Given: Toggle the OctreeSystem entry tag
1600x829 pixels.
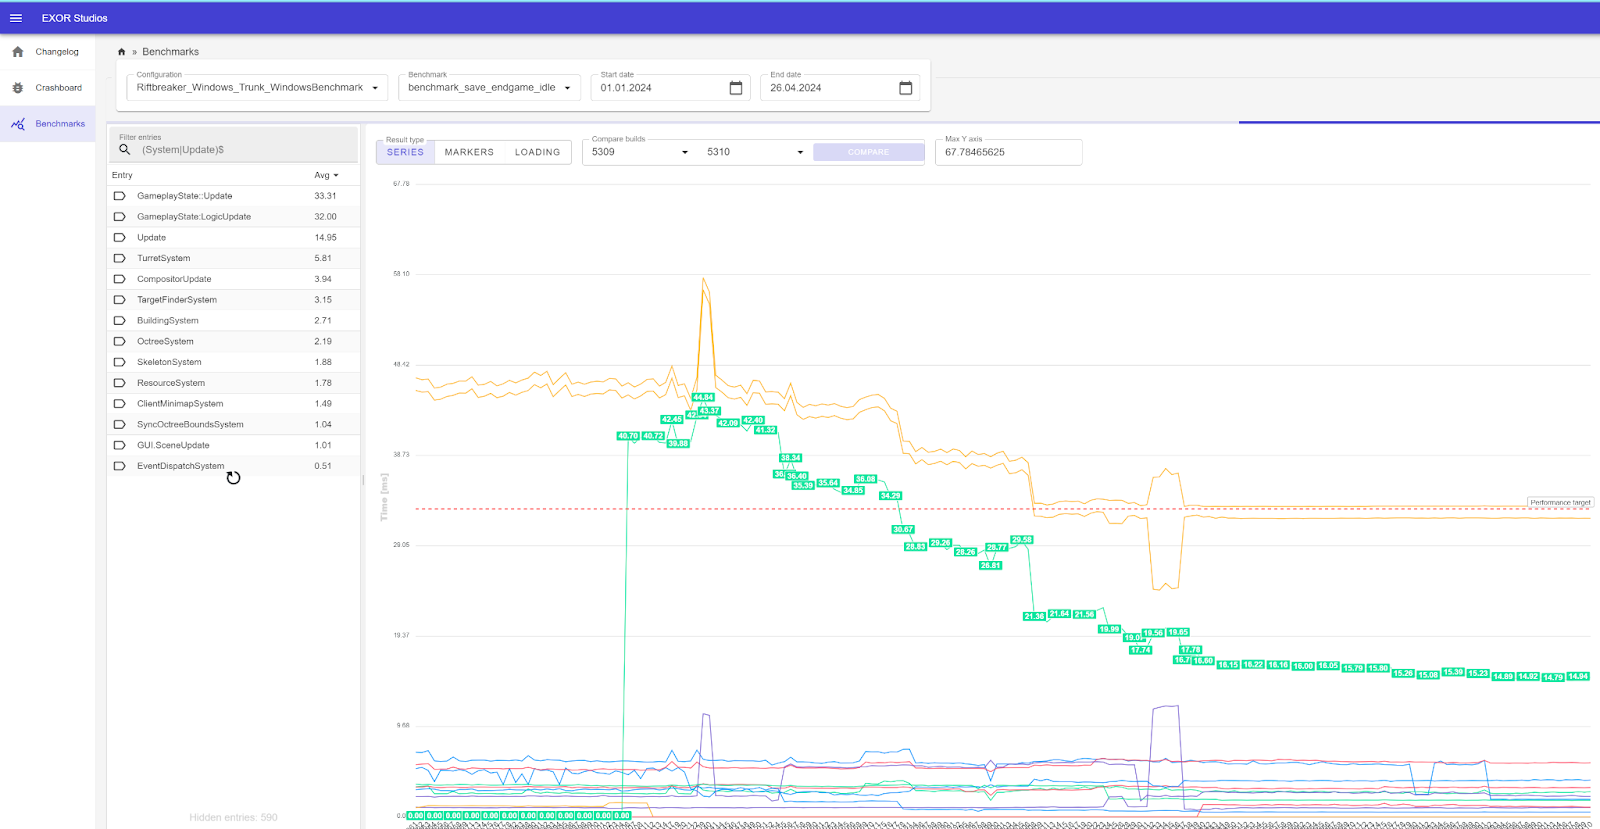Looking at the screenshot, I should [x=119, y=342].
